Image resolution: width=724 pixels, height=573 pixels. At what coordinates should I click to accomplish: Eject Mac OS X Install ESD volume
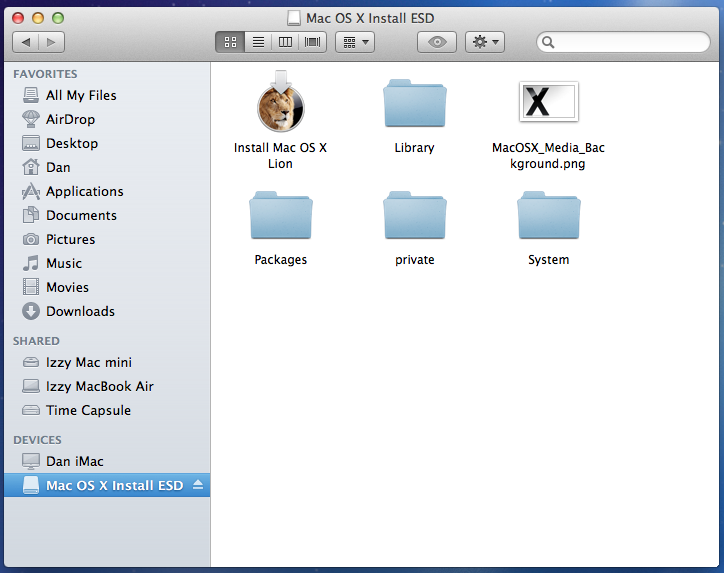(198, 484)
